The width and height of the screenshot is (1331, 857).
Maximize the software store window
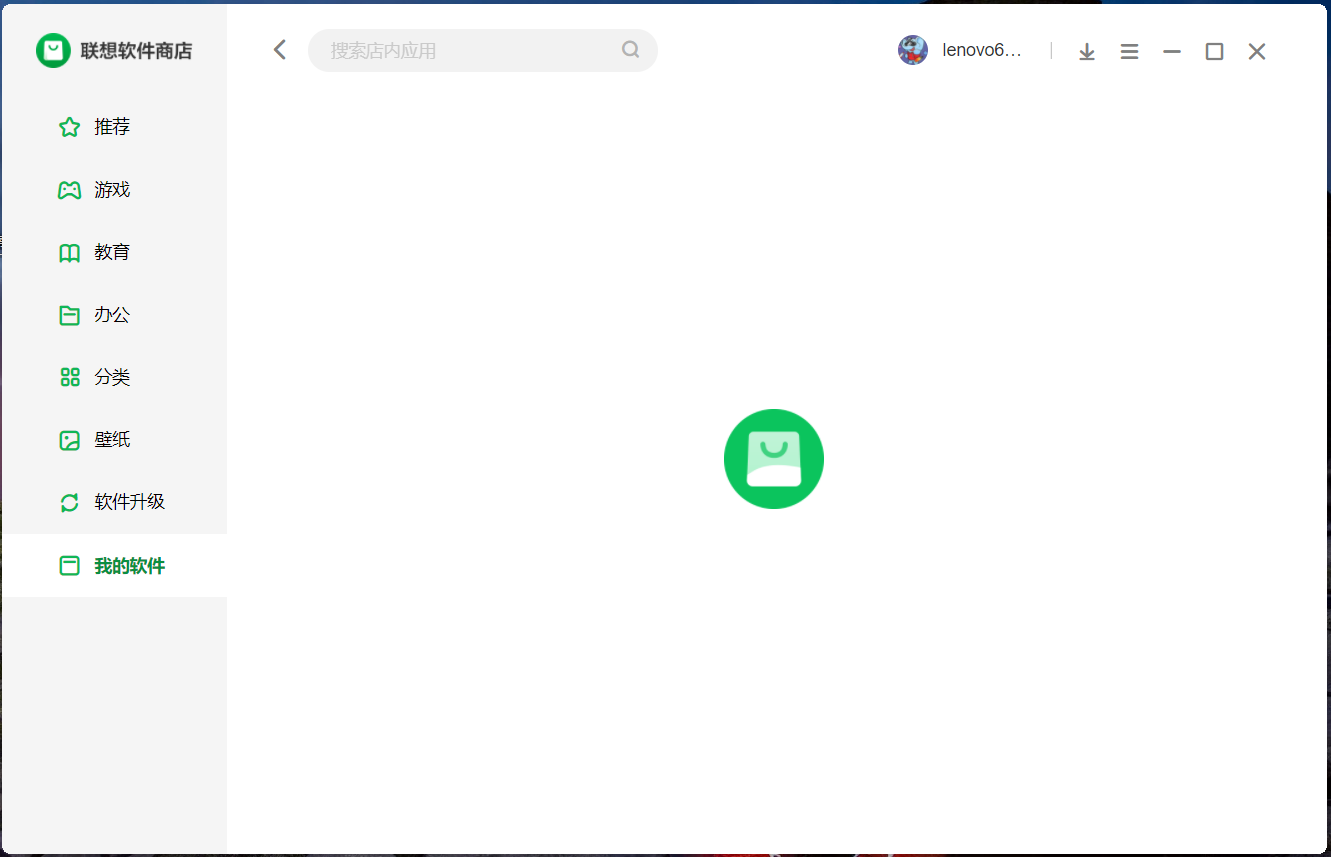pyautogui.click(x=1214, y=51)
